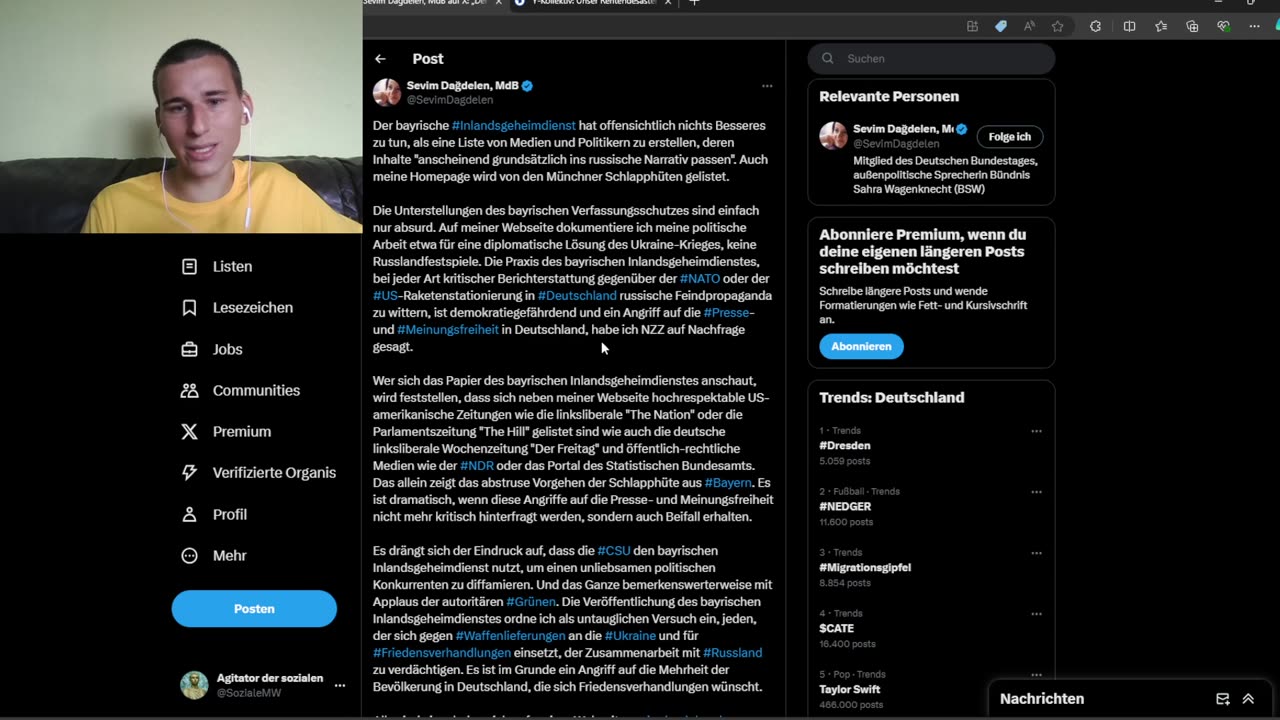
Task: Click the read aloud icon in address bar
Action: pyautogui.click(x=1029, y=27)
